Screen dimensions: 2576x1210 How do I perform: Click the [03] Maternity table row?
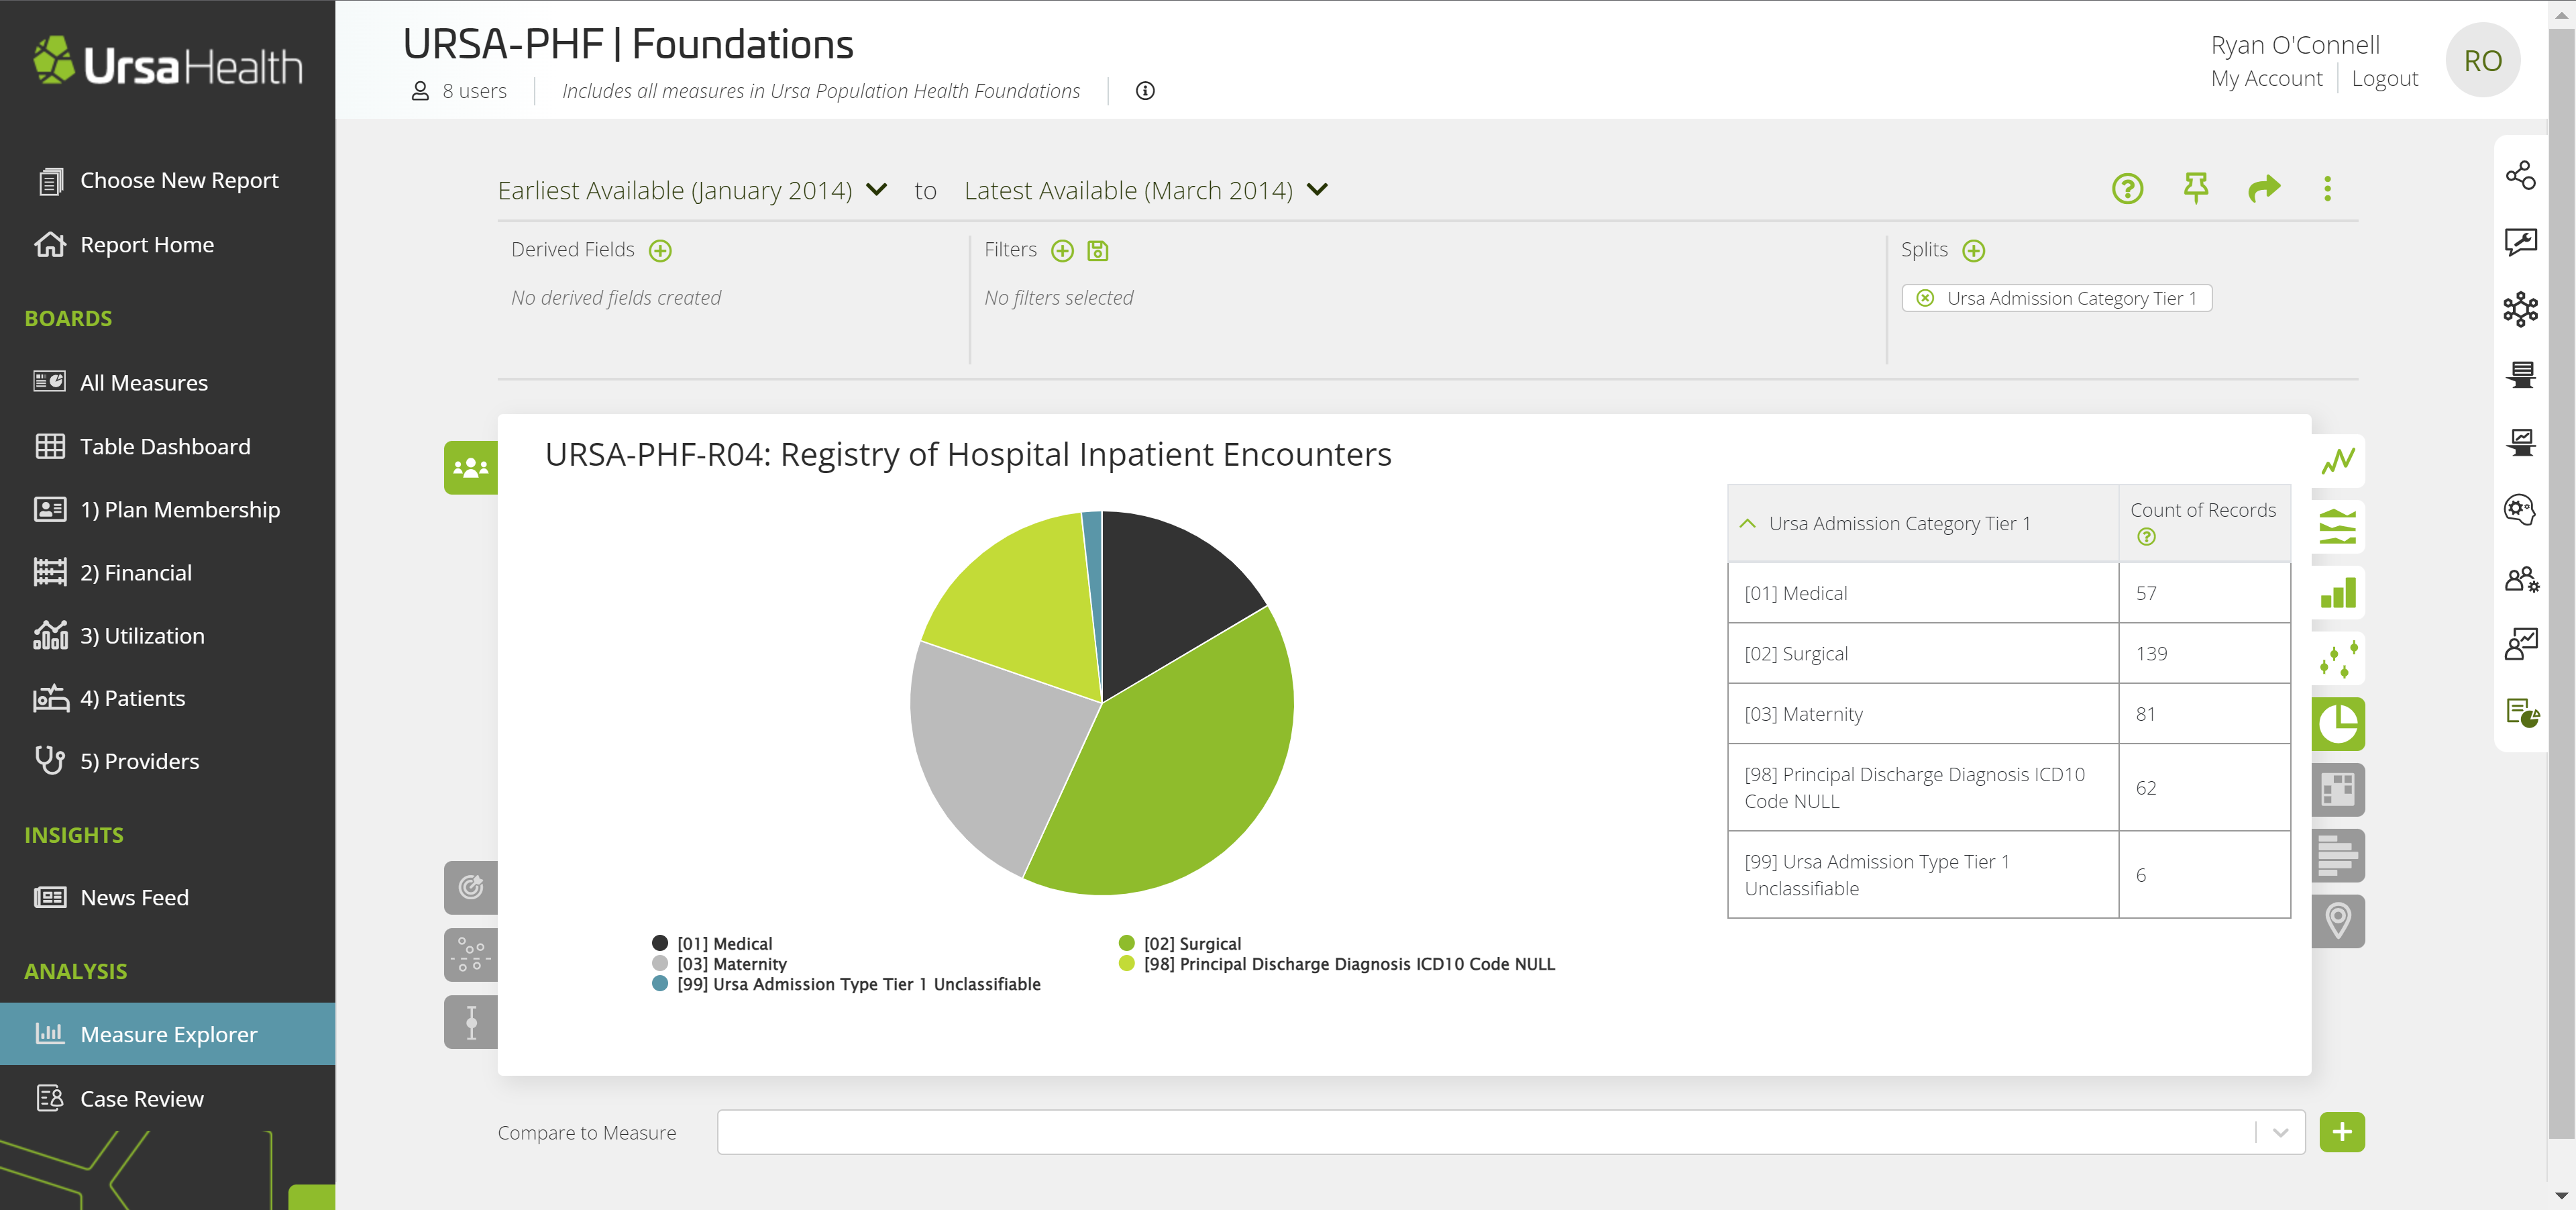click(x=2008, y=714)
